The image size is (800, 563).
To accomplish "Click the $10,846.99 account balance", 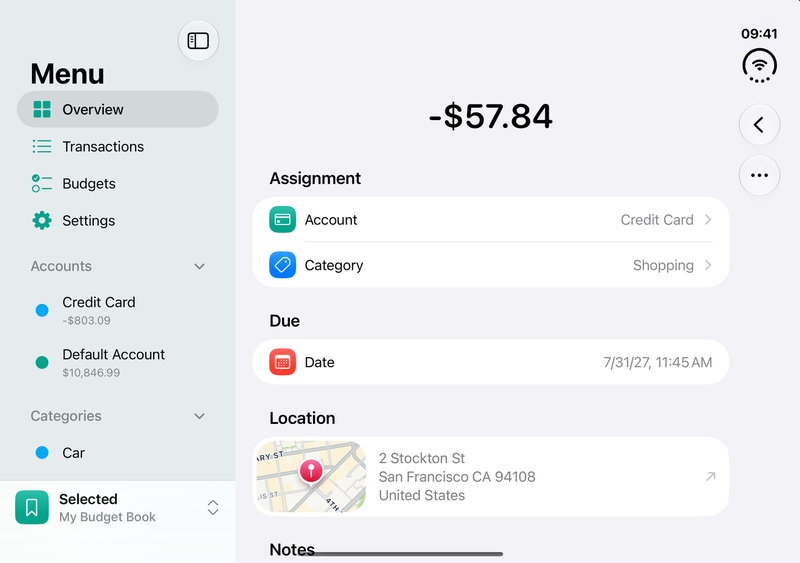I will point(91,373).
